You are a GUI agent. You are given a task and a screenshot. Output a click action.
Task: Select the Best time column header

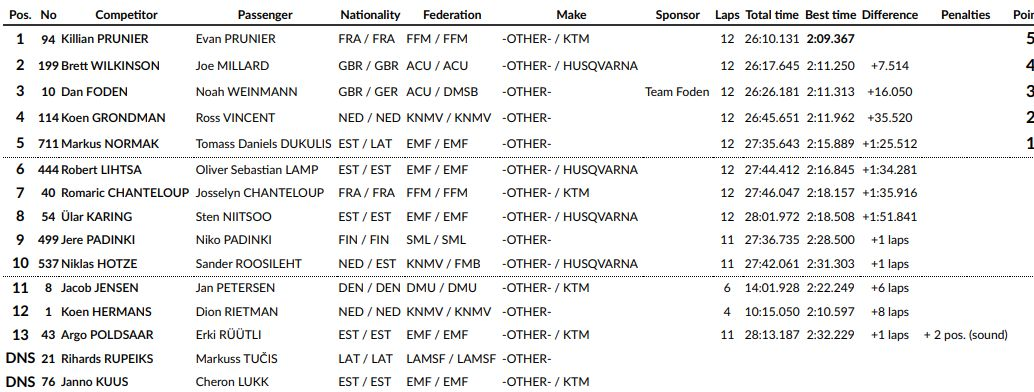click(830, 15)
